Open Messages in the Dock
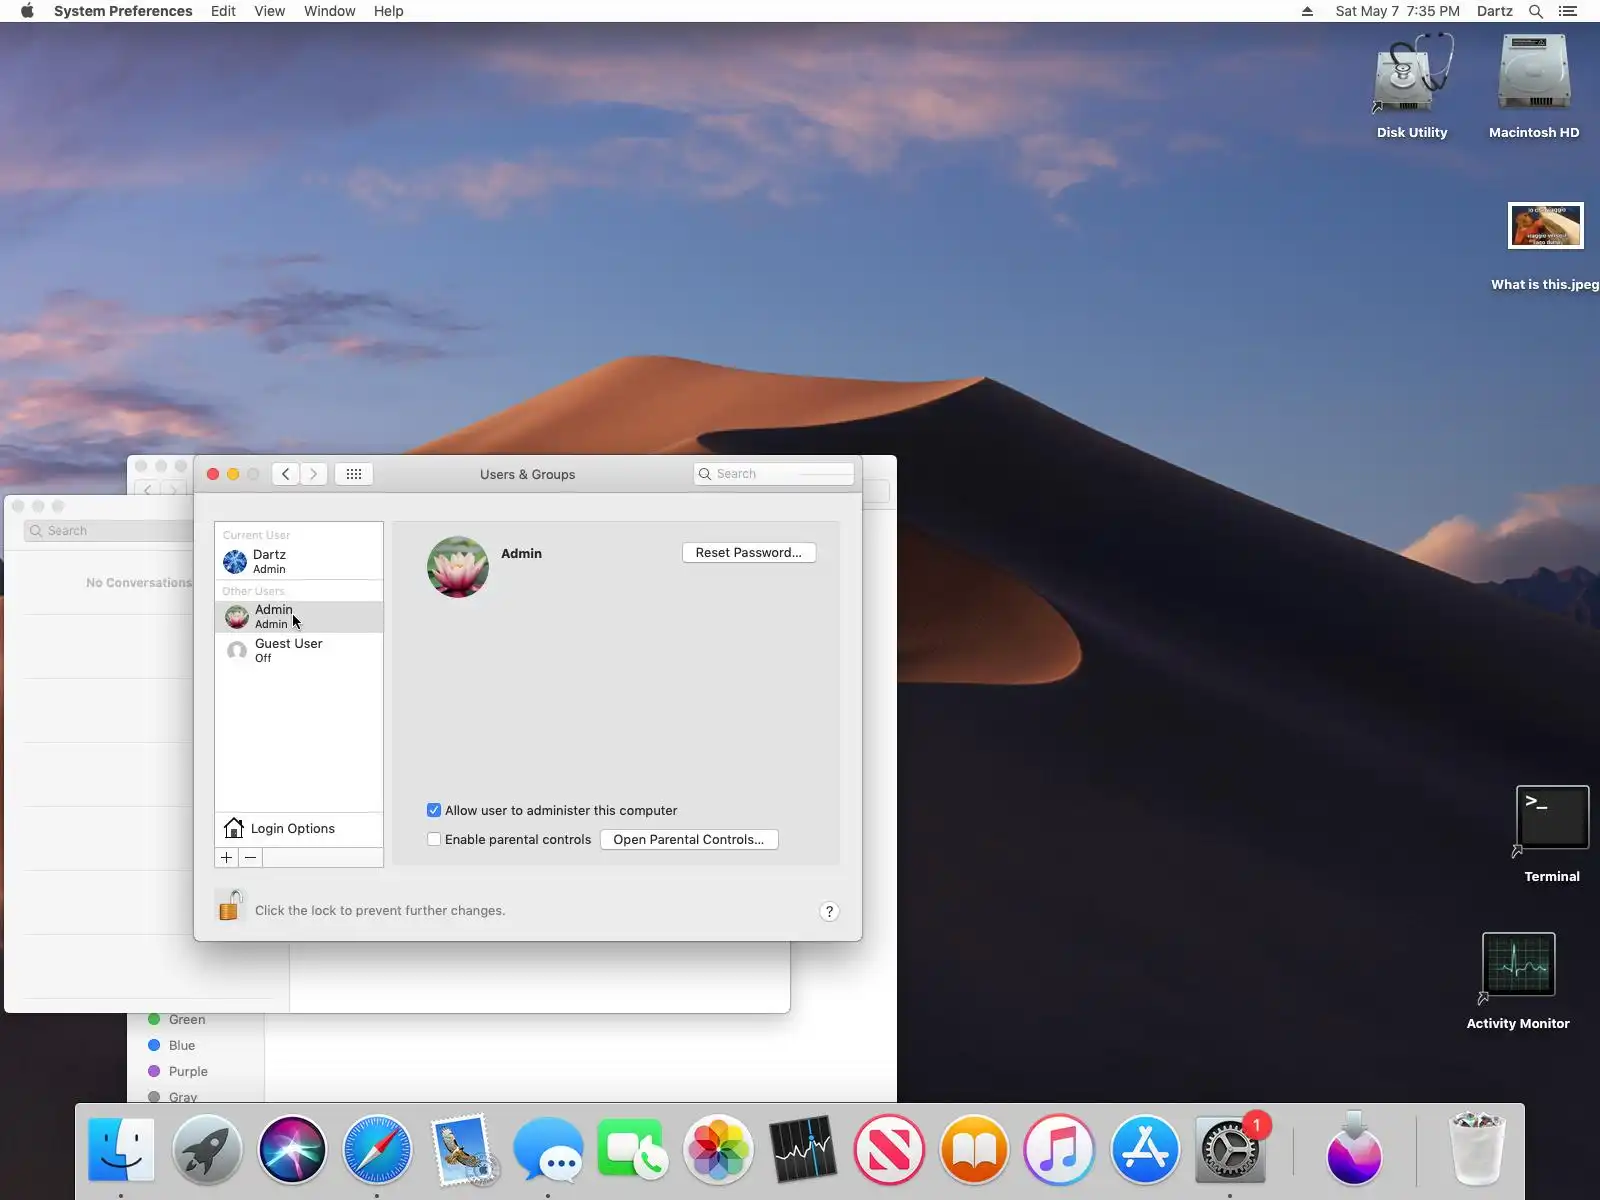Viewport: 1600px width, 1200px height. [548, 1150]
